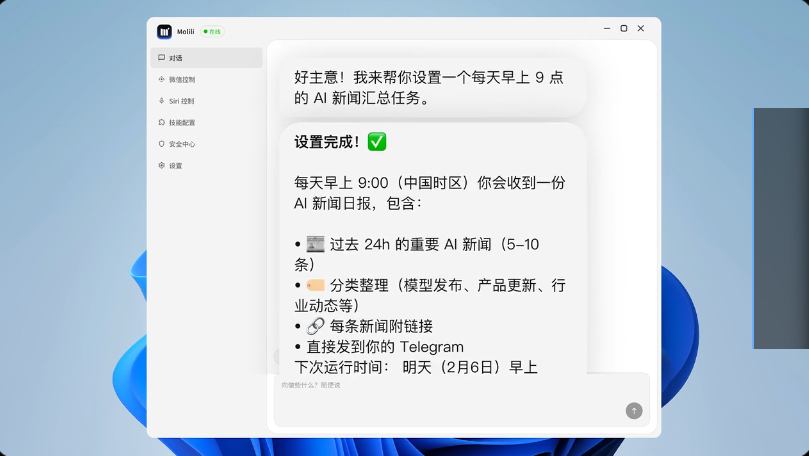
Task: Click the 好主意 assistant message bubble
Action: click(x=432, y=87)
